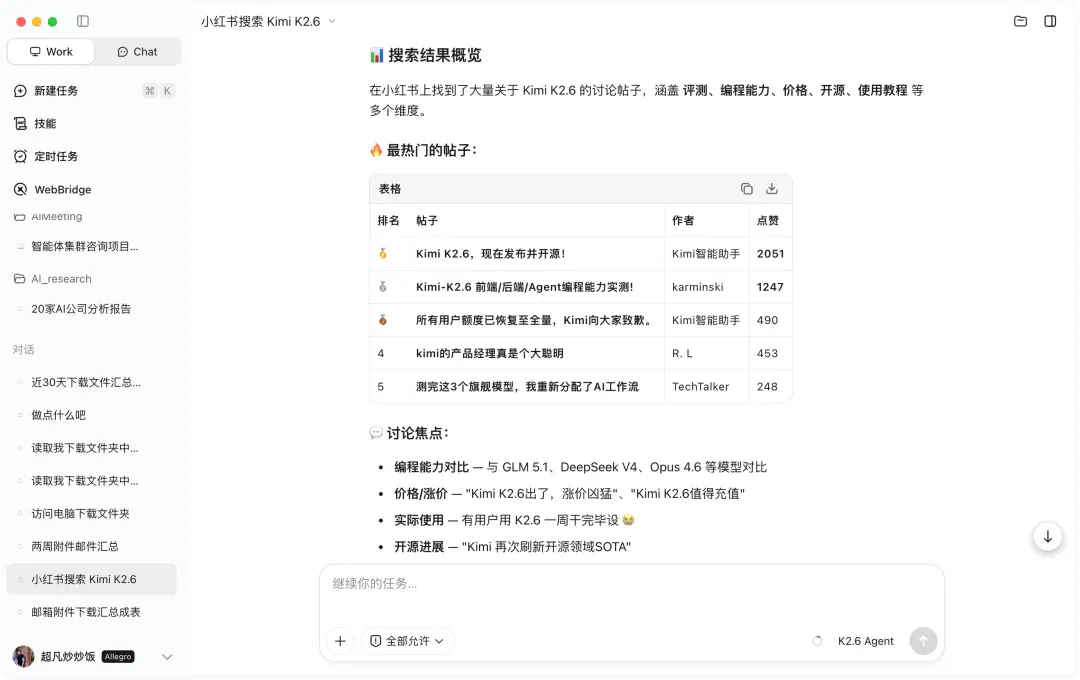Click the 定时任务 clock icon
This screenshot has height=680, width=1080.
tap(21, 156)
